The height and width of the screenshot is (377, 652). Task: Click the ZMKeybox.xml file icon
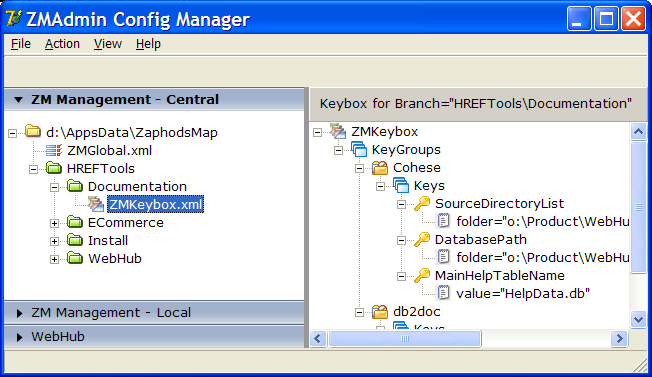coord(96,204)
